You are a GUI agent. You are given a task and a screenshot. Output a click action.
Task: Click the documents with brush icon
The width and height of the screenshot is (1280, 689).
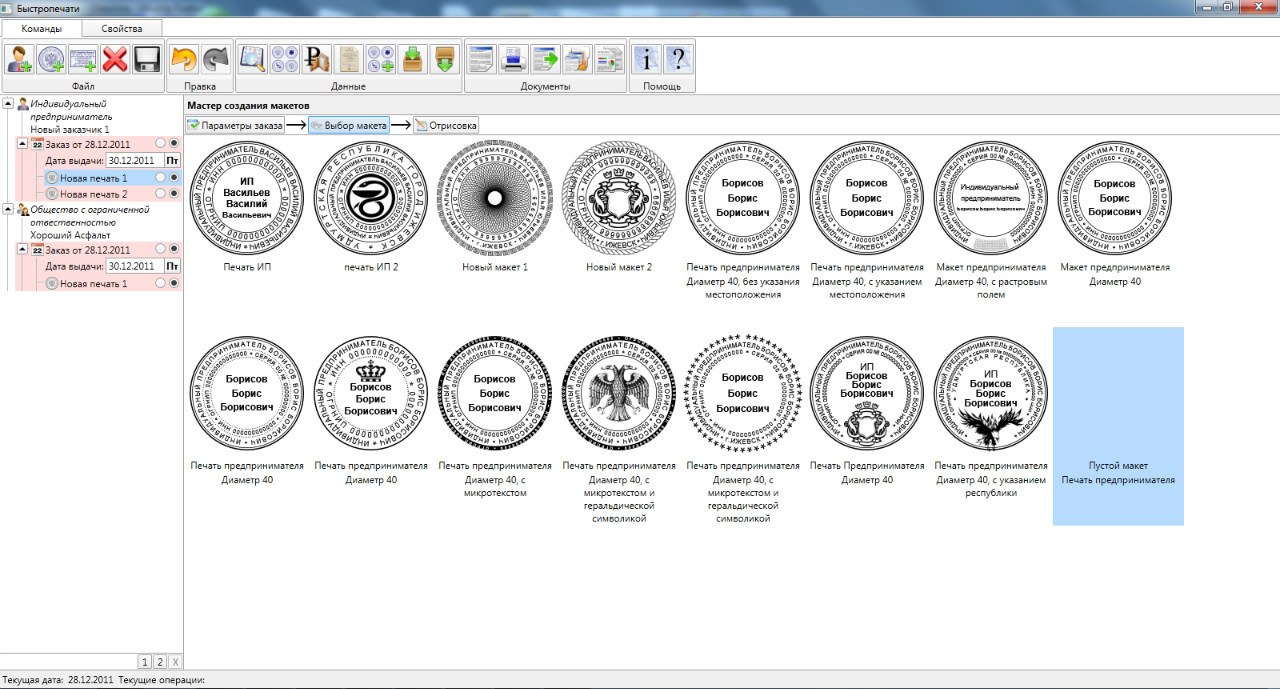(x=578, y=59)
